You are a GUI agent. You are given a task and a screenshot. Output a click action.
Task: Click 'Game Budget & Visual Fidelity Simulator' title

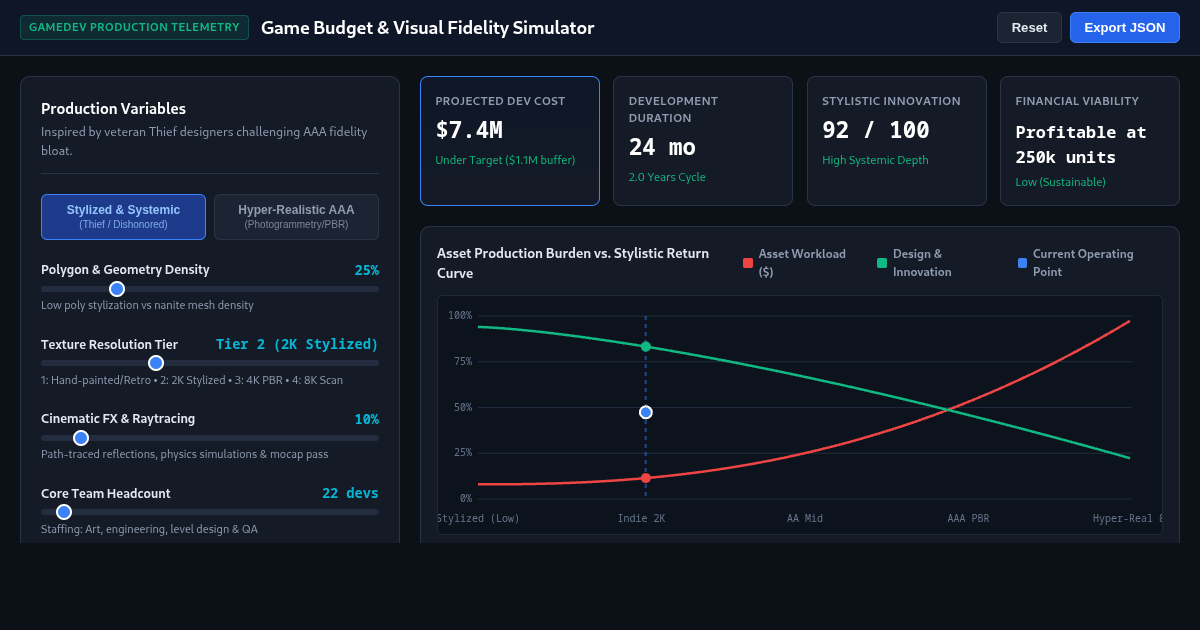click(427, 28)
